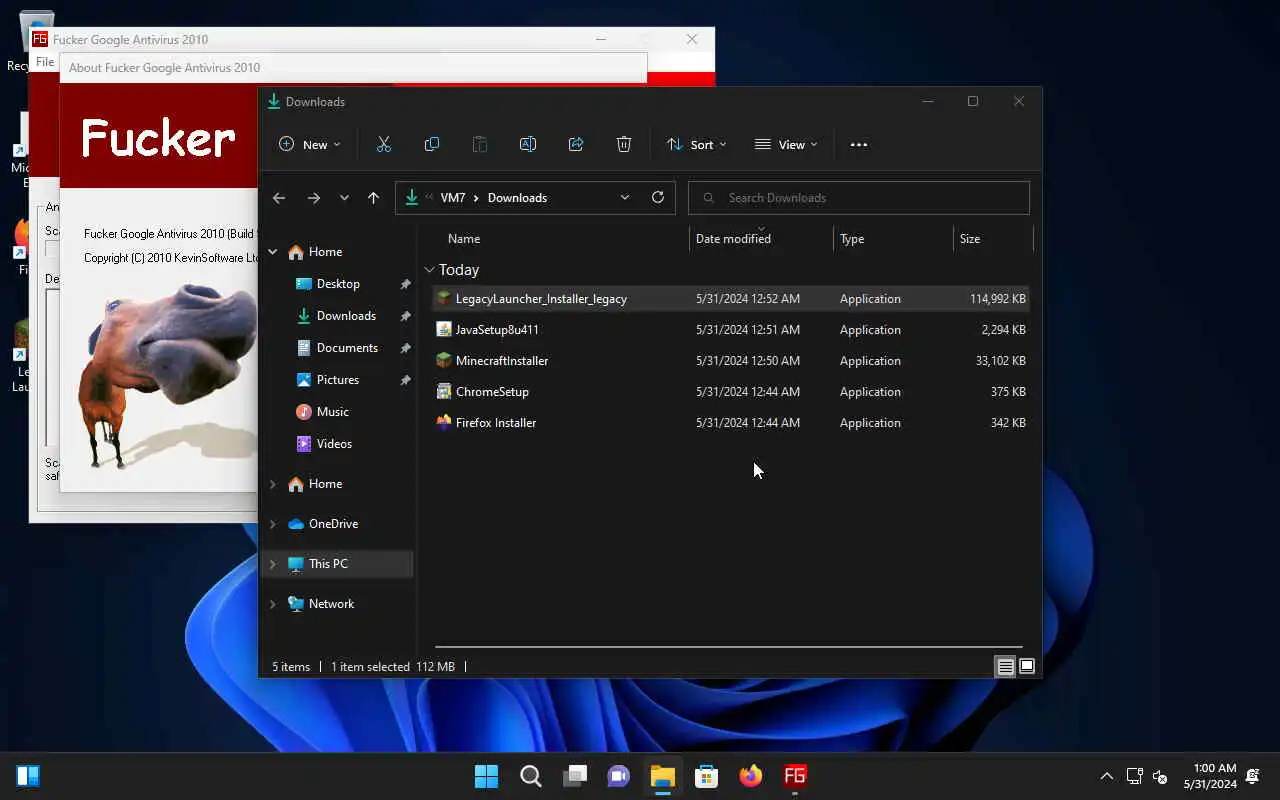Open the Sort dropdown menu
Screen dimensions: 1280x800
coord(696,145)
